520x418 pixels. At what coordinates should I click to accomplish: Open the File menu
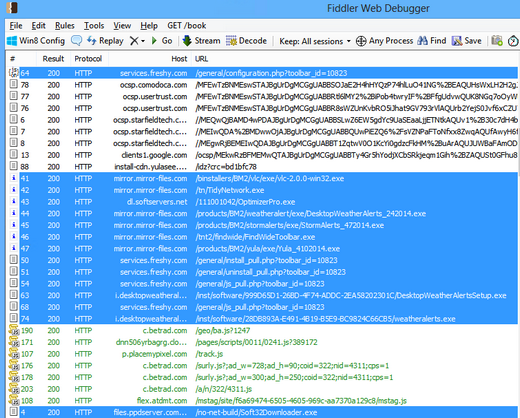(x=16, y=26)
